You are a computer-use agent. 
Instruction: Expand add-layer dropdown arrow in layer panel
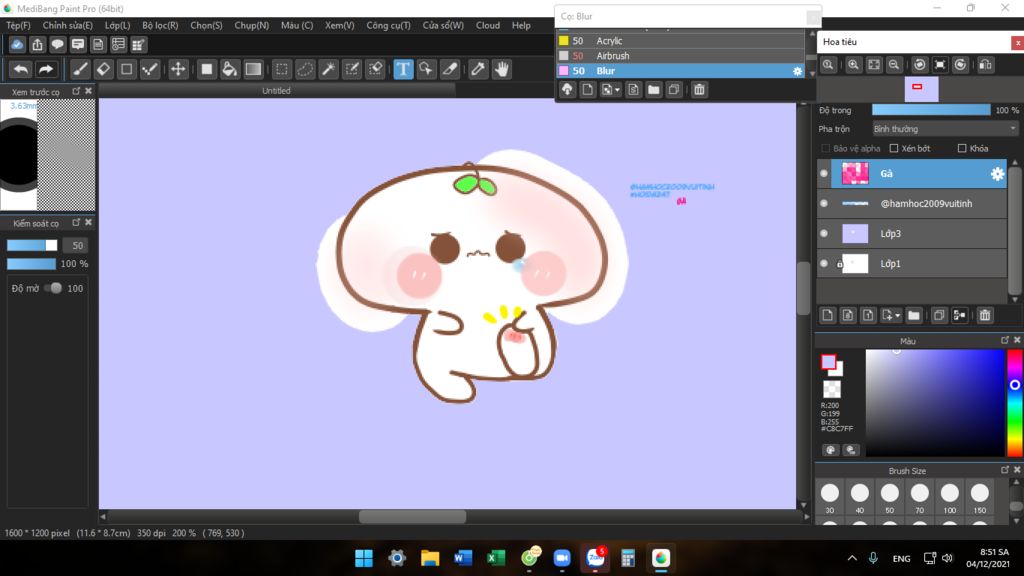tap(897, 316)
